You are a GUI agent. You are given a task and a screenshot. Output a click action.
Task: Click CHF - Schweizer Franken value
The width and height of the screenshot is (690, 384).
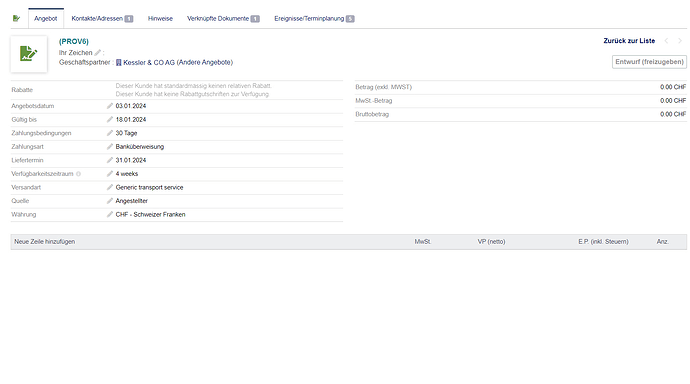tap(150, 215)
